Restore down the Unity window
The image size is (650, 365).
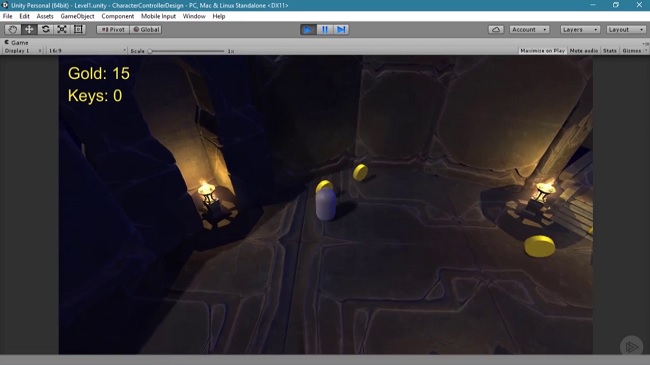pos(616,5)
